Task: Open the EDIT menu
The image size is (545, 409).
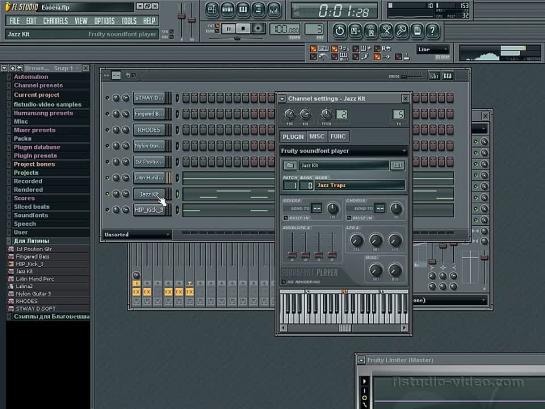Action: [31, 21]
